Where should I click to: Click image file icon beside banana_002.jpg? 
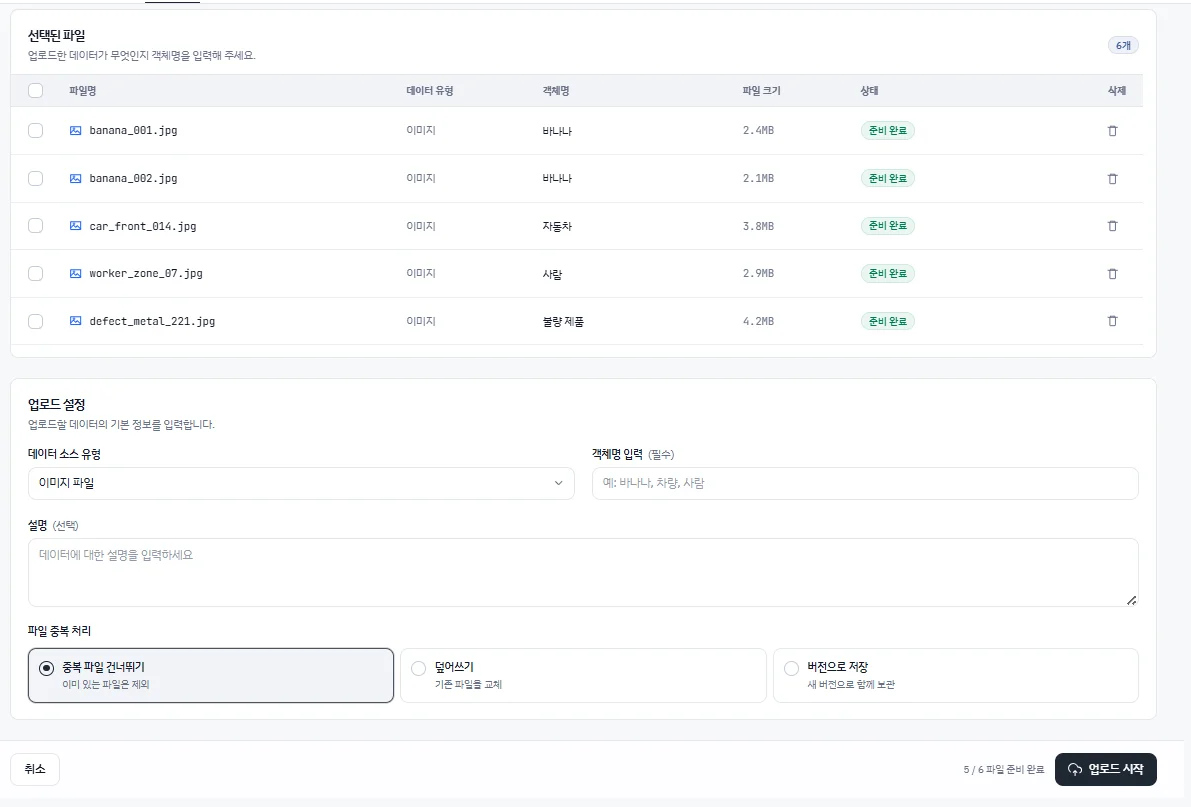pos(75,179)
